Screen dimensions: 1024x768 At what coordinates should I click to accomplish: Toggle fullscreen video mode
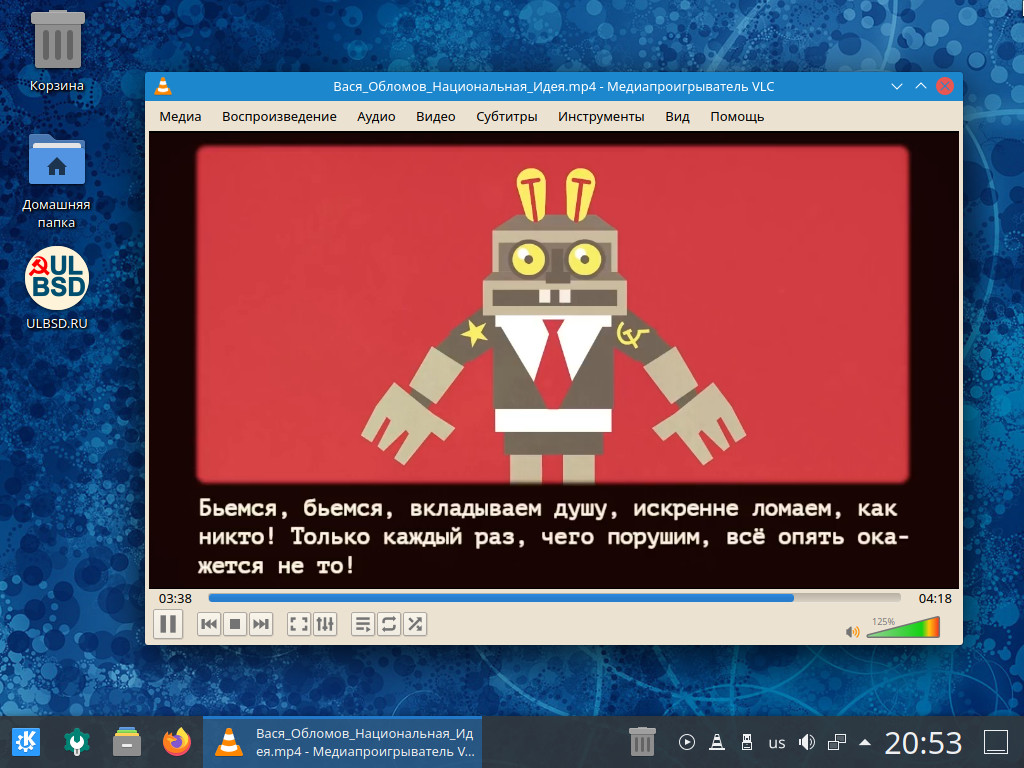point(299,625)
